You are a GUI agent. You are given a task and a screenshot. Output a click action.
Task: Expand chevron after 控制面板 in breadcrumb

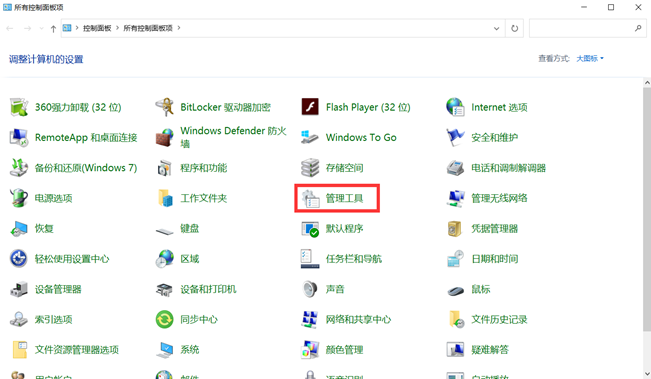tap(117, 28)
